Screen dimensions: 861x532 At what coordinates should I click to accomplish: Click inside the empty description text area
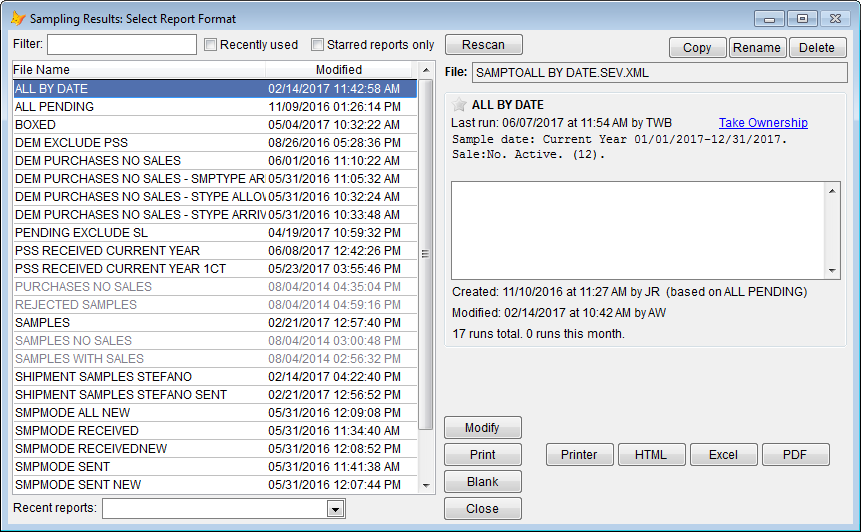(638, 231)
